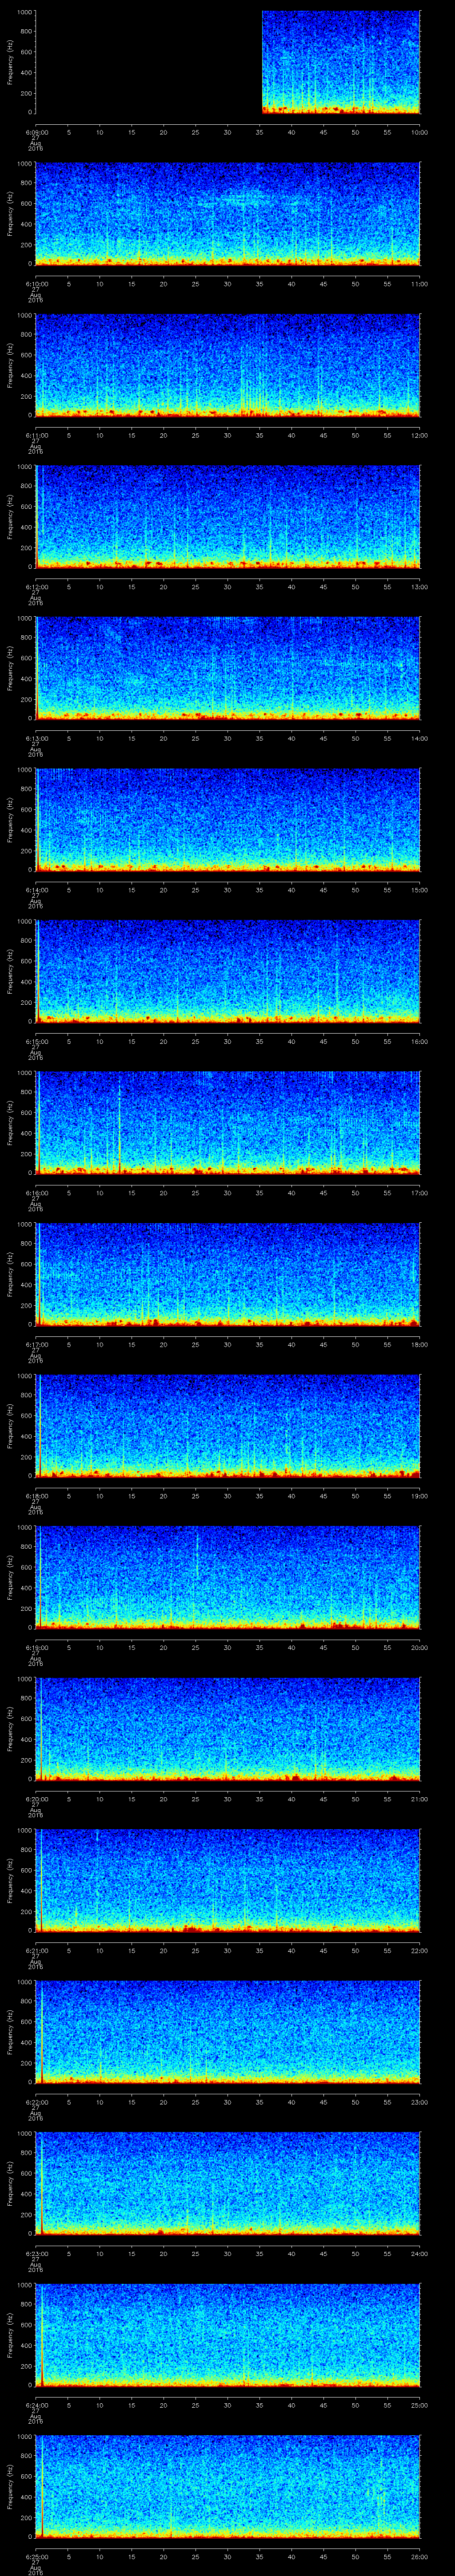Select the spectrogram panel starting at 6:16:00
This screenshot has width=455, height=2576.
tap(228, 1122)
